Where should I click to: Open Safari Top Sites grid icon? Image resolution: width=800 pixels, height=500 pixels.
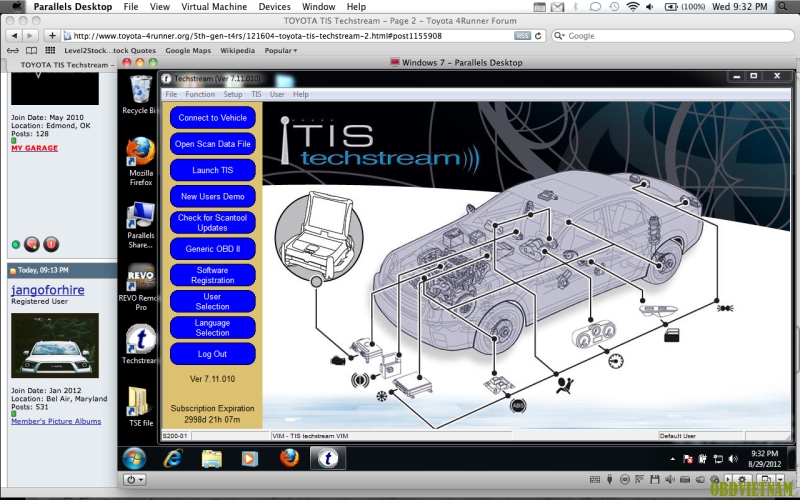(50, 50)
